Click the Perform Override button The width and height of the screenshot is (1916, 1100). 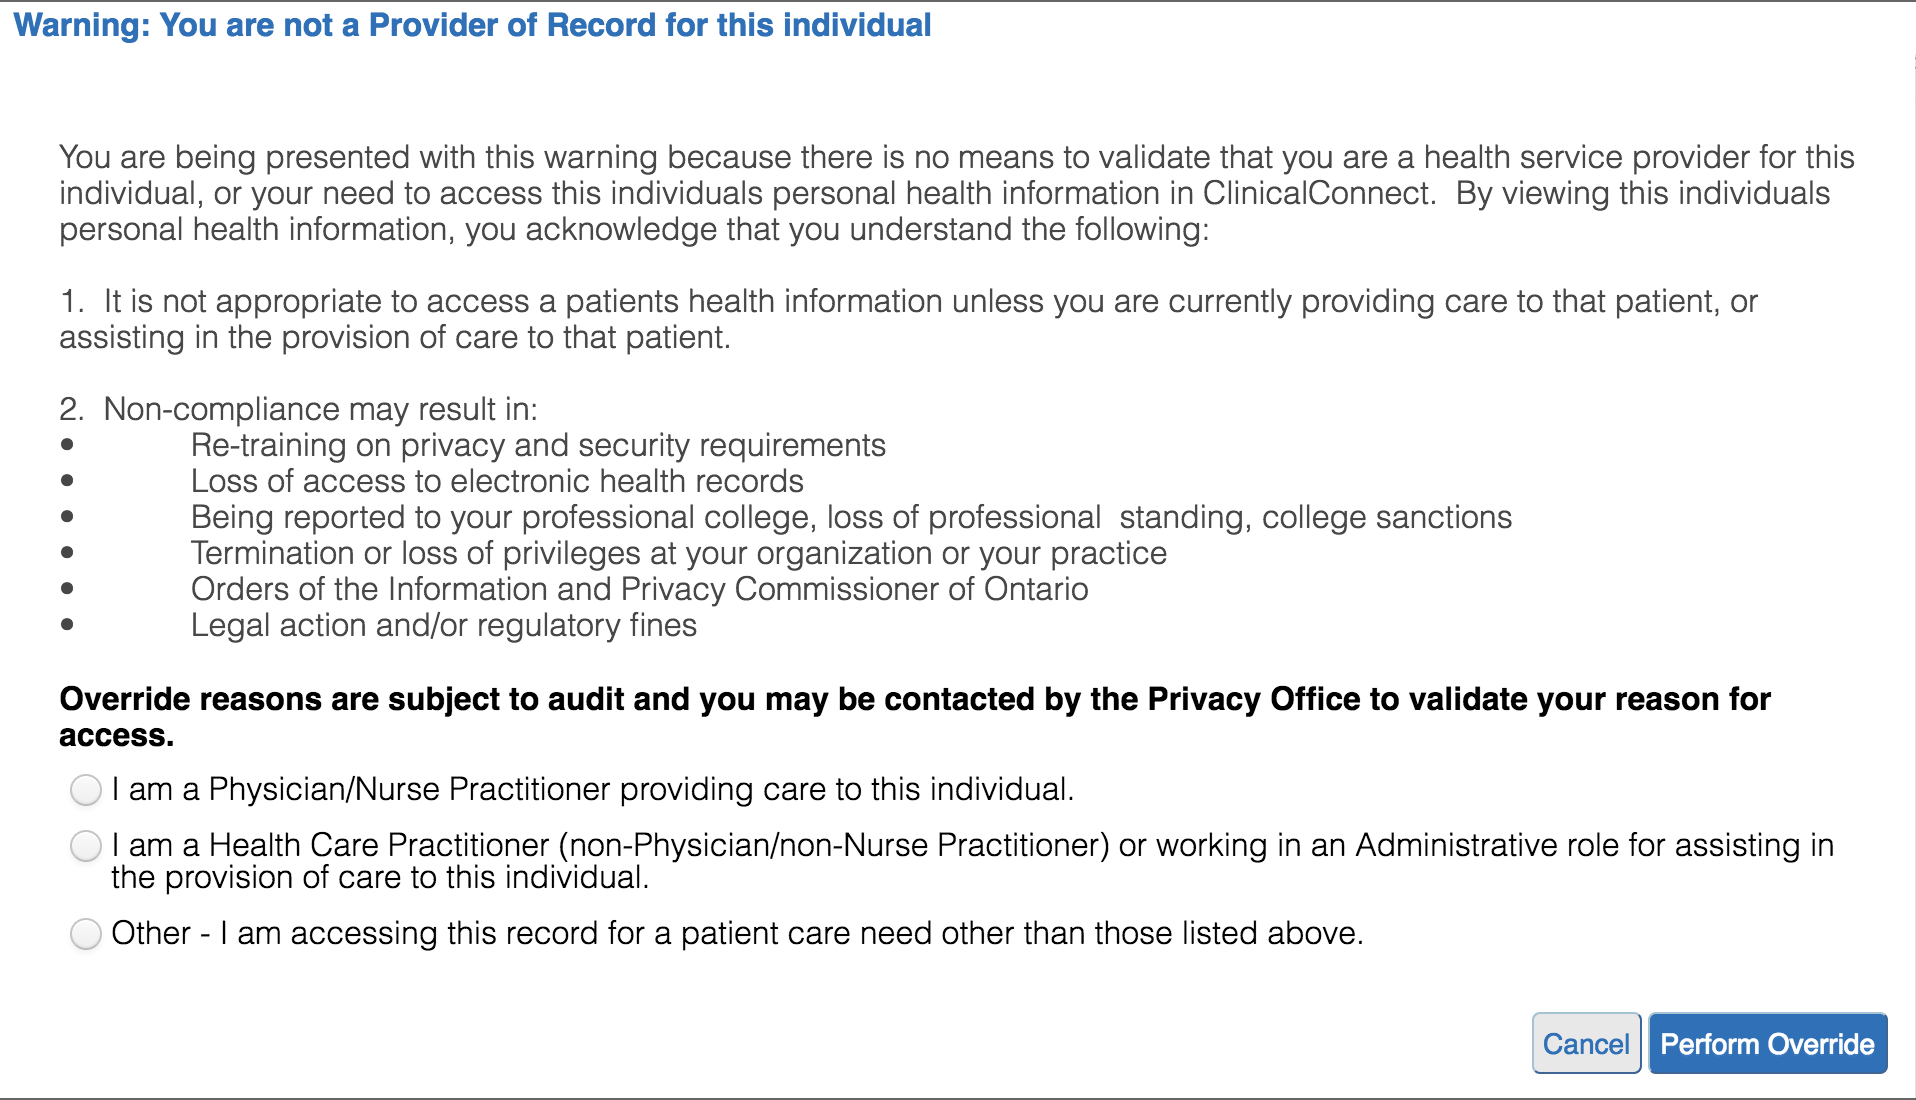pyautogui.click(x=1767, y=1044)
